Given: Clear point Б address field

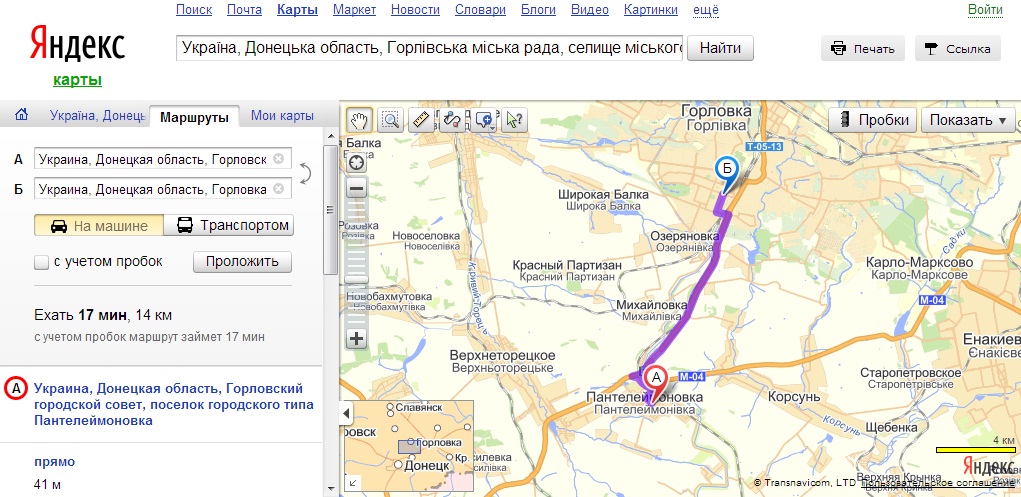Looking at the screenshot, I should pos(278,189).
